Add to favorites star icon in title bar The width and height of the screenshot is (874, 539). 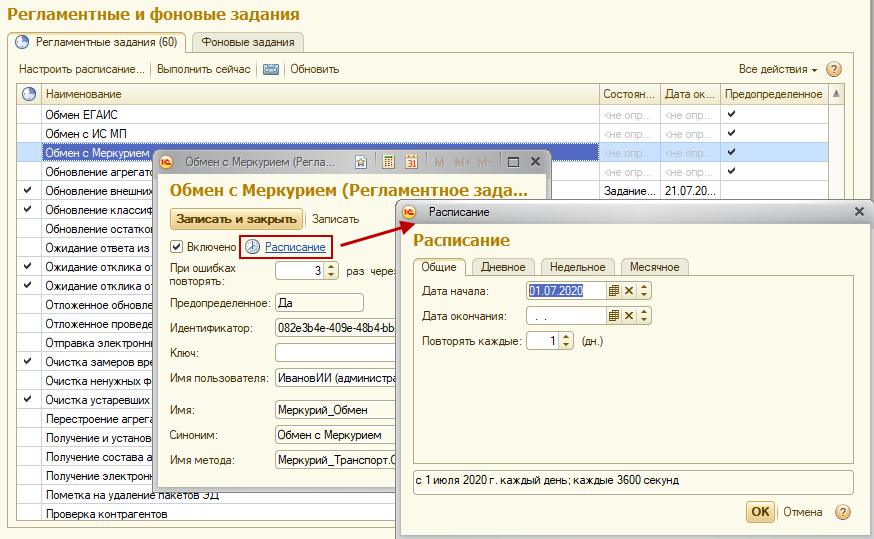(361, 162)
